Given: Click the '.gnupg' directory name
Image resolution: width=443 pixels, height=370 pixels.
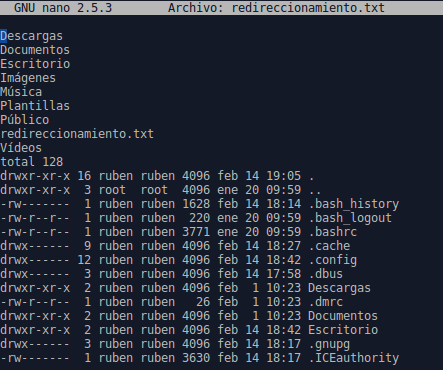Looking at the screenshot, I should pyautogui.click(x=329, y=344).
